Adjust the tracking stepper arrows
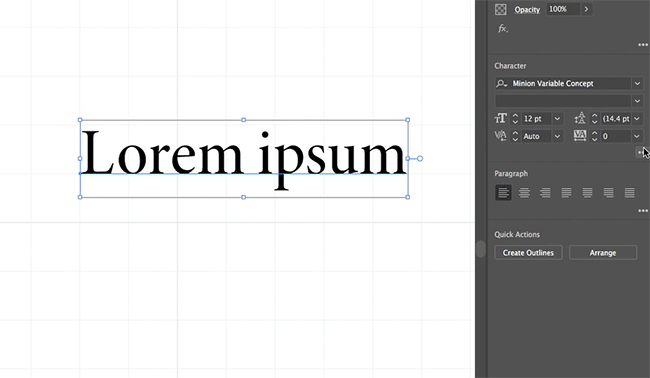The height and width of the screenshot is (378, 650). [594, 136]
